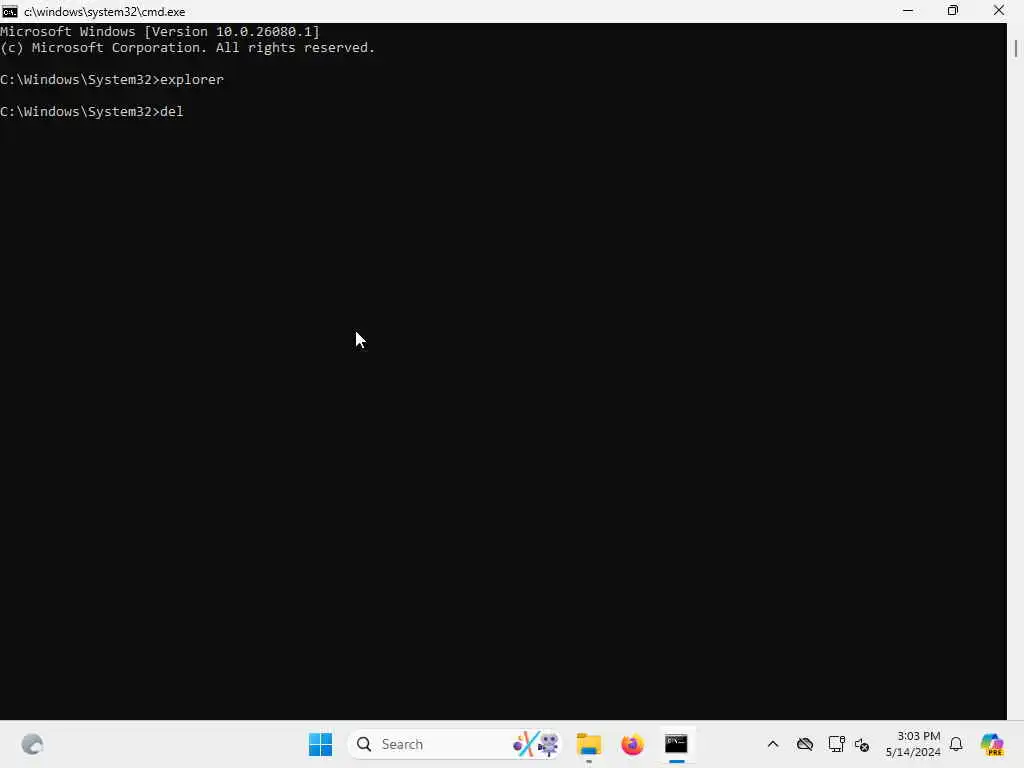Click the "Microsoft Windows [Version 10.0.26080.1]" line
Screen dimensions: 1024x768
160,31
